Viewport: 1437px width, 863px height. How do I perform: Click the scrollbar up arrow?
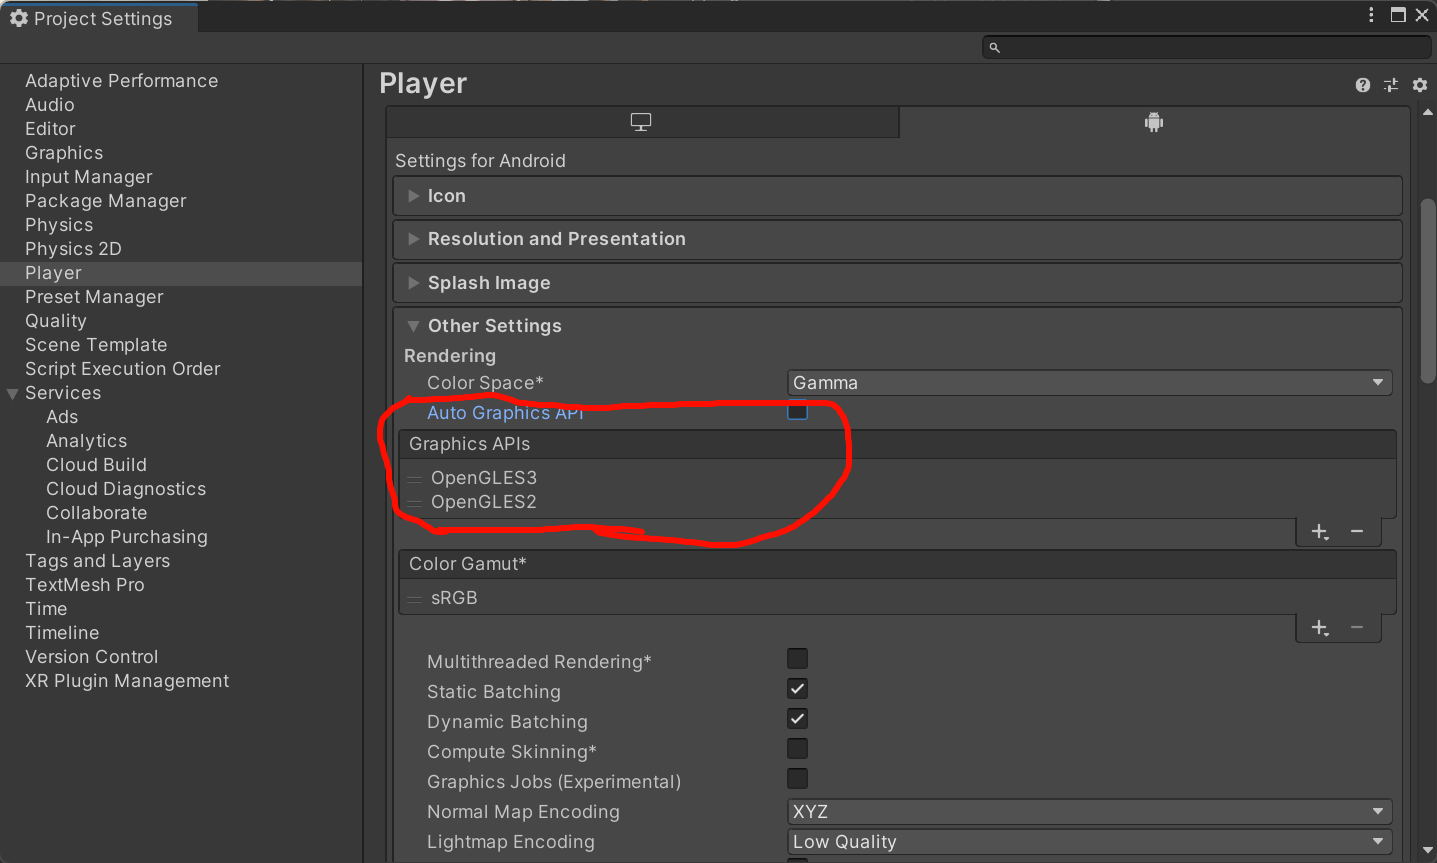pyautogui.click(x=1428, y=113)
